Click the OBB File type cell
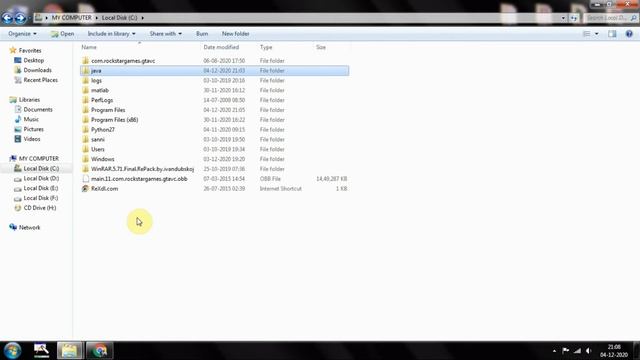 [x=270, y=179]
